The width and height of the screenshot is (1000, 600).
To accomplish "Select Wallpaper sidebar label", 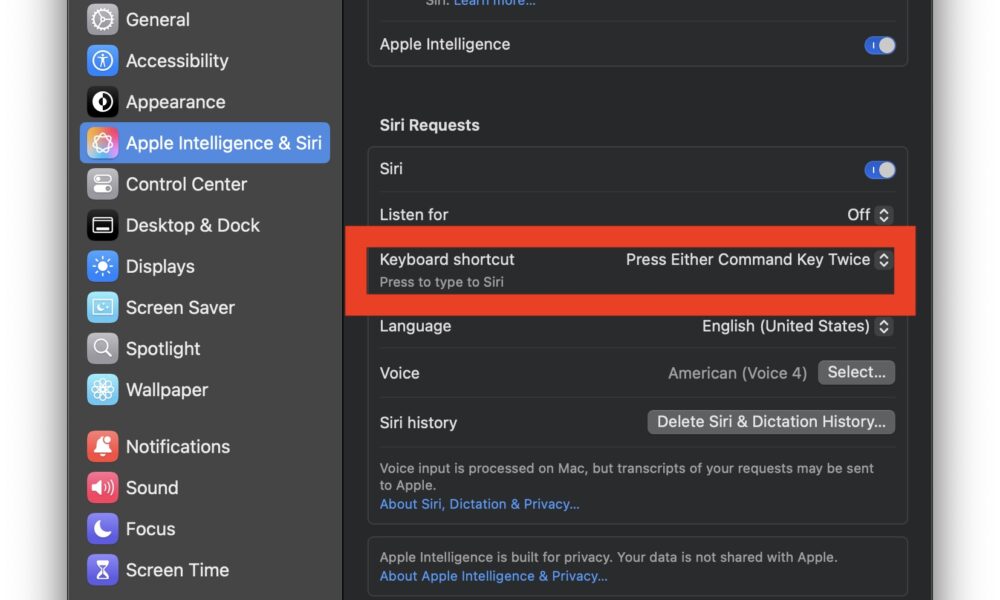I will pos(166,390).
